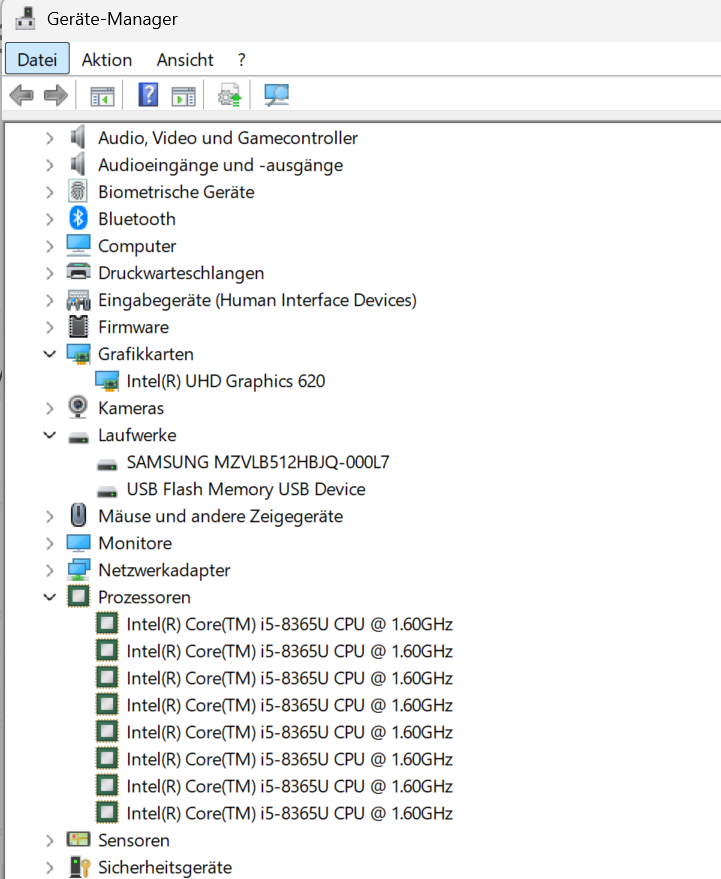Expand Biometrische Geräte node

(49, 192)
